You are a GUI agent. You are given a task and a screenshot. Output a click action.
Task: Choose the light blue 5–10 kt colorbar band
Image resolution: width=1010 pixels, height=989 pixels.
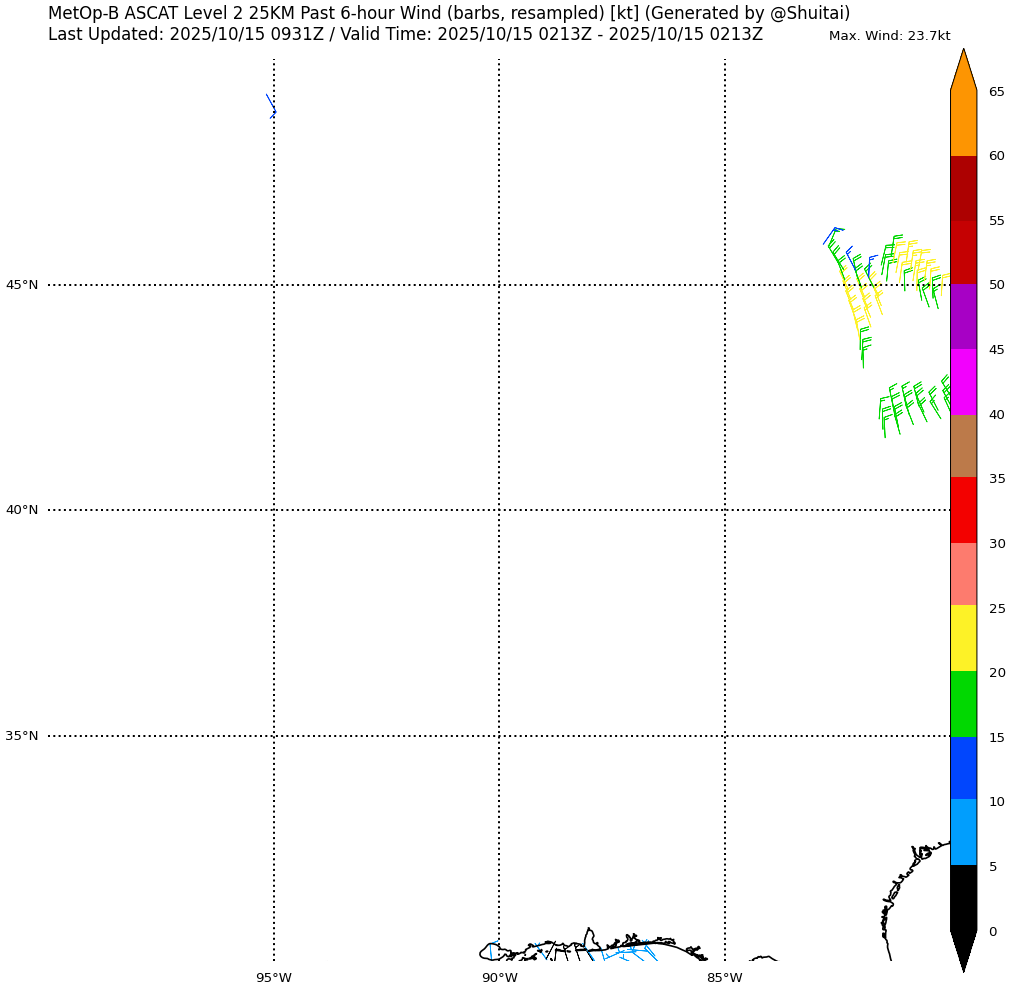[963, 832]
